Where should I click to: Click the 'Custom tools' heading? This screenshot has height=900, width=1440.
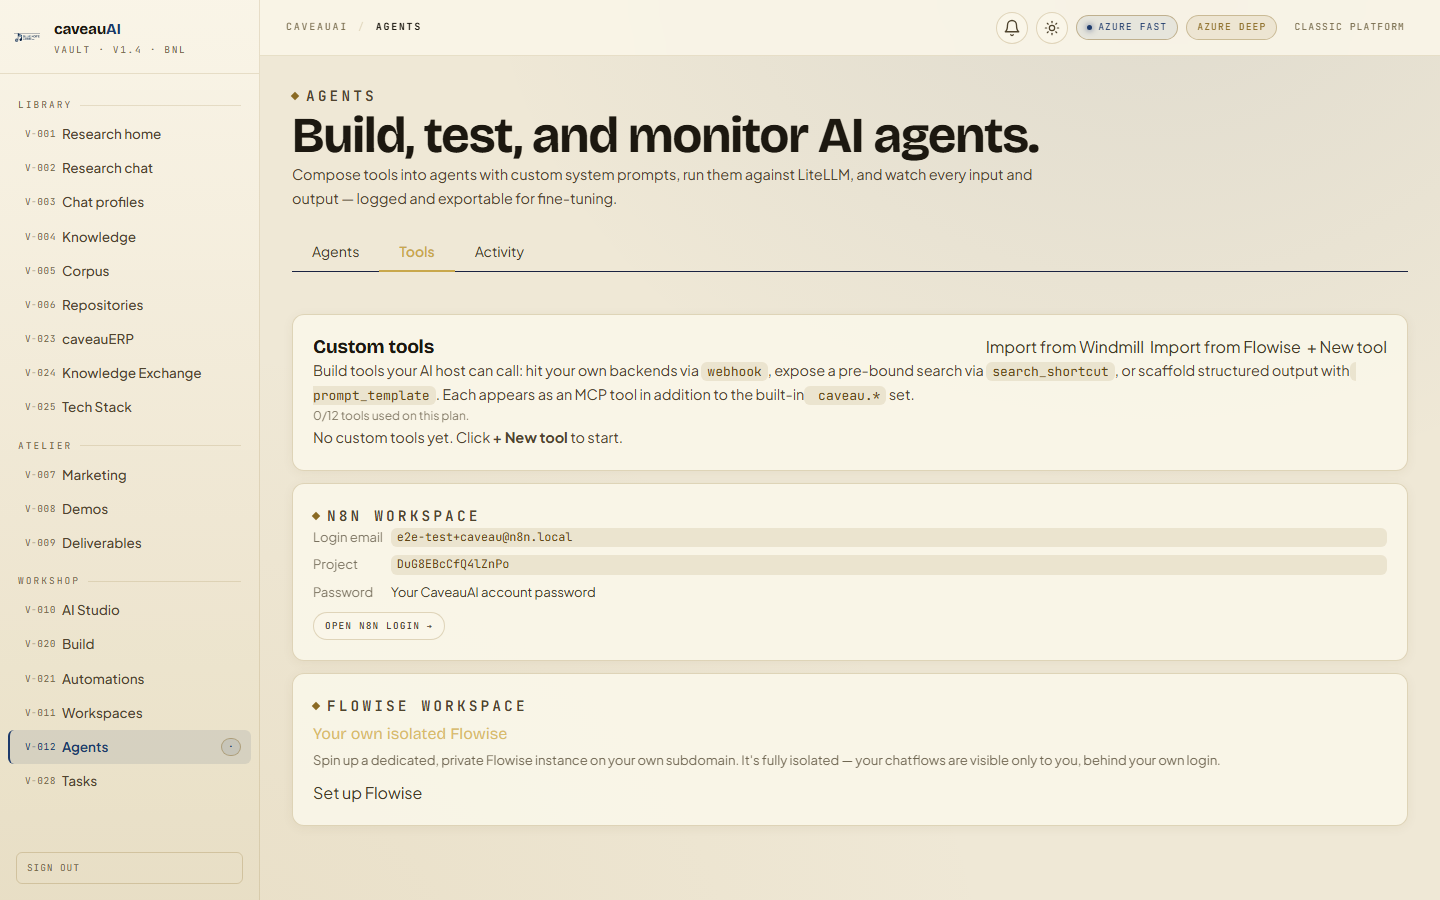pyautogui.click(x=373, y=347)
